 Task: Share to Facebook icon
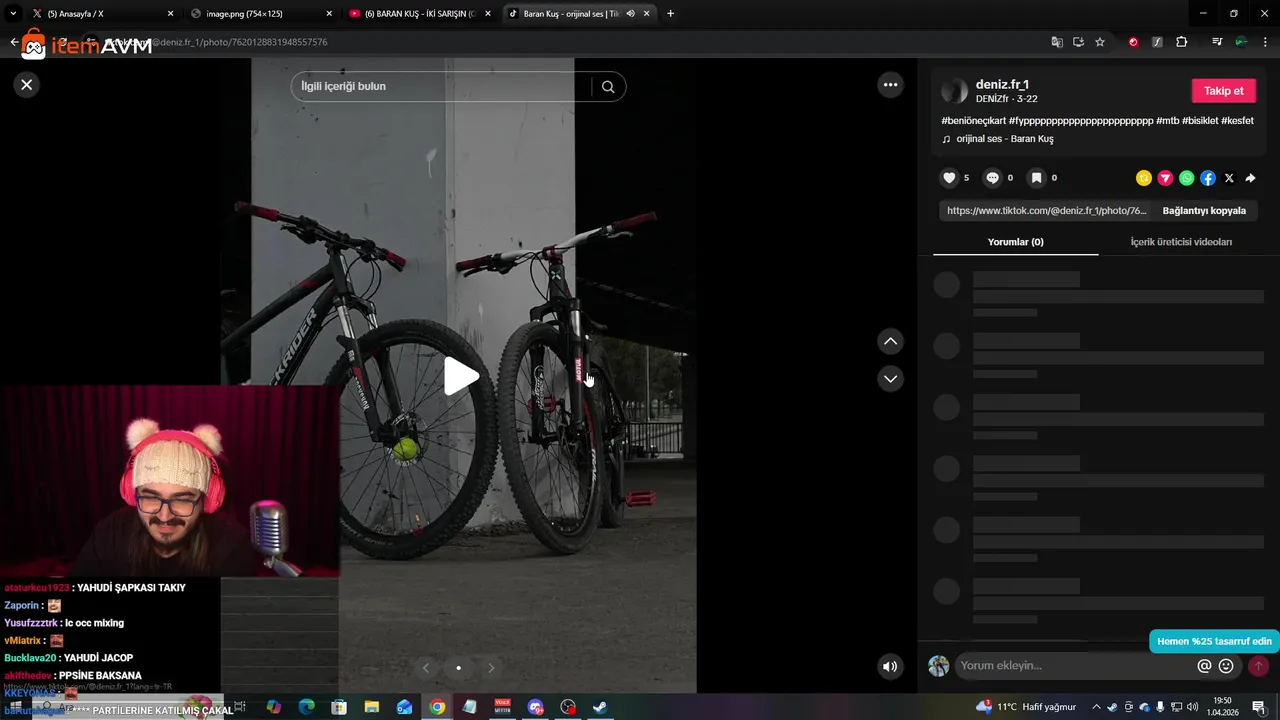point(1208,178)
